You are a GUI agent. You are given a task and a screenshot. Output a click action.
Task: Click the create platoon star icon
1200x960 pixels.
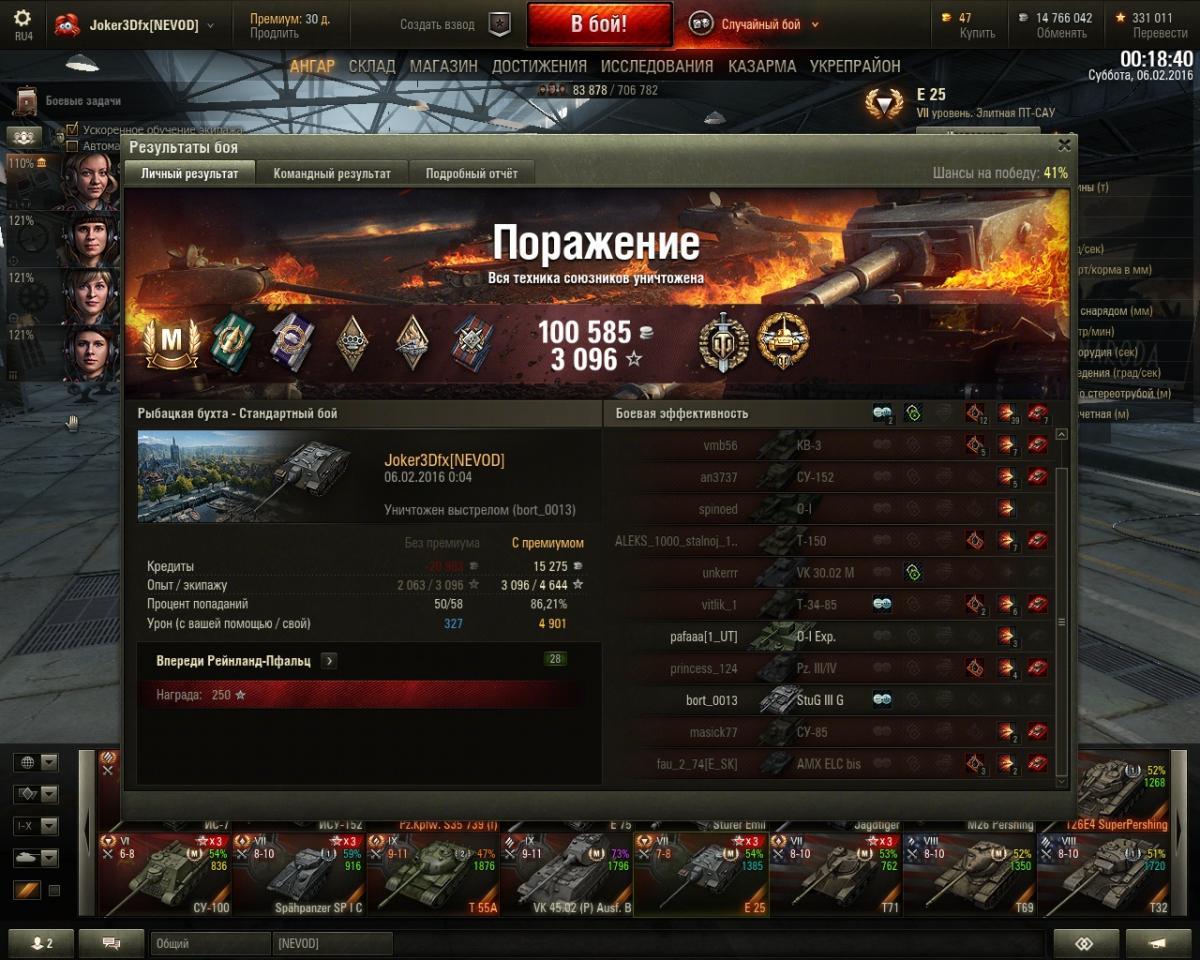[499, 24]
